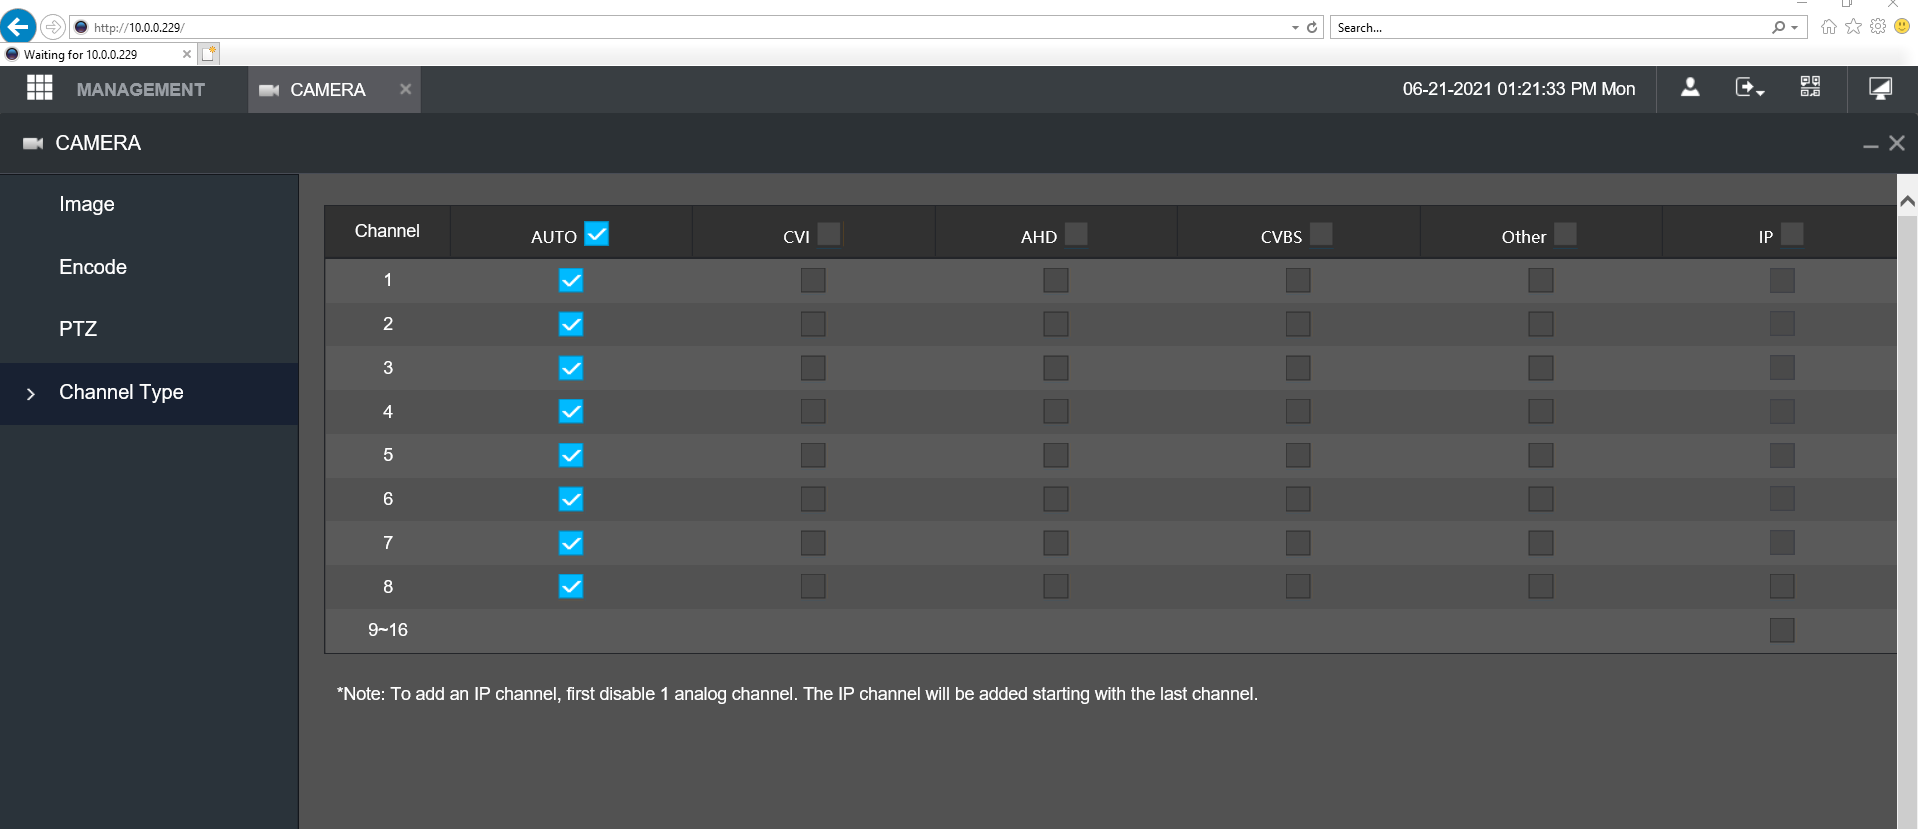This screenshot has height=829, width=1918.
Task: Close the CAMERA panel with X
Action: tap(1896, 143)
